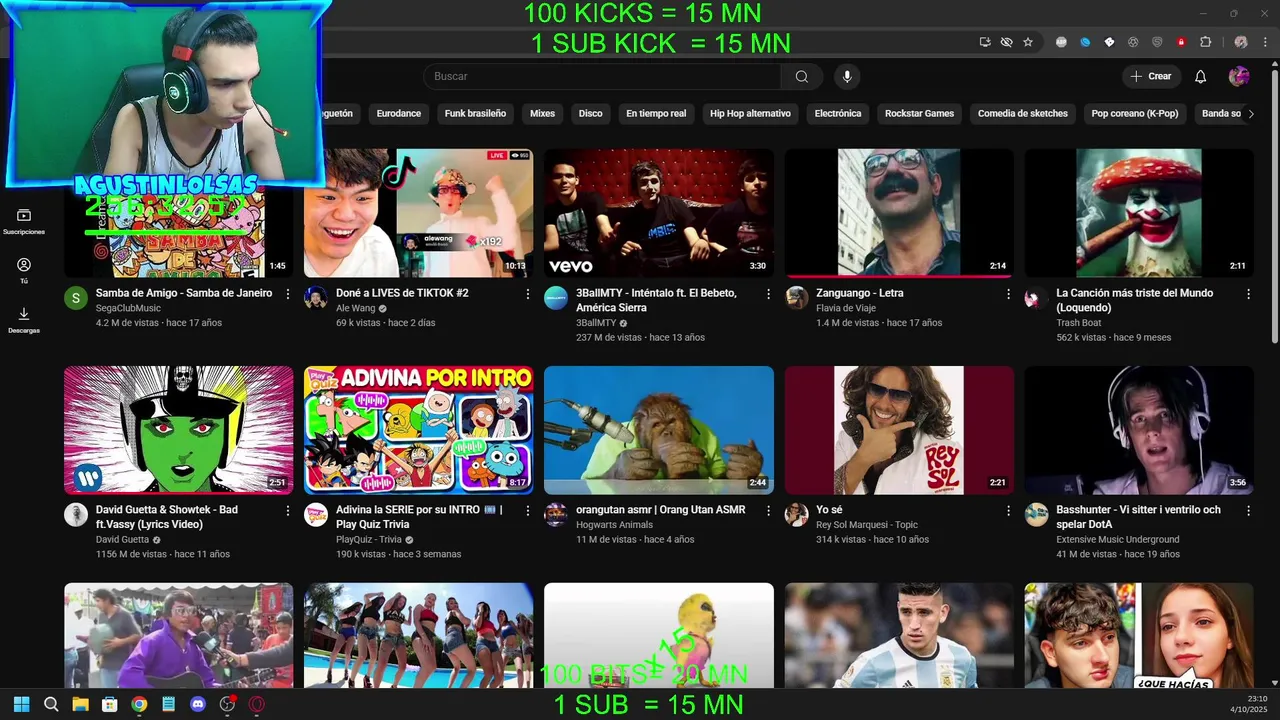Visit the Hogwarts Animals channel link
The width and height of the screenshot is (1280, 720).
pyautogui.click(x=614, y=525)
